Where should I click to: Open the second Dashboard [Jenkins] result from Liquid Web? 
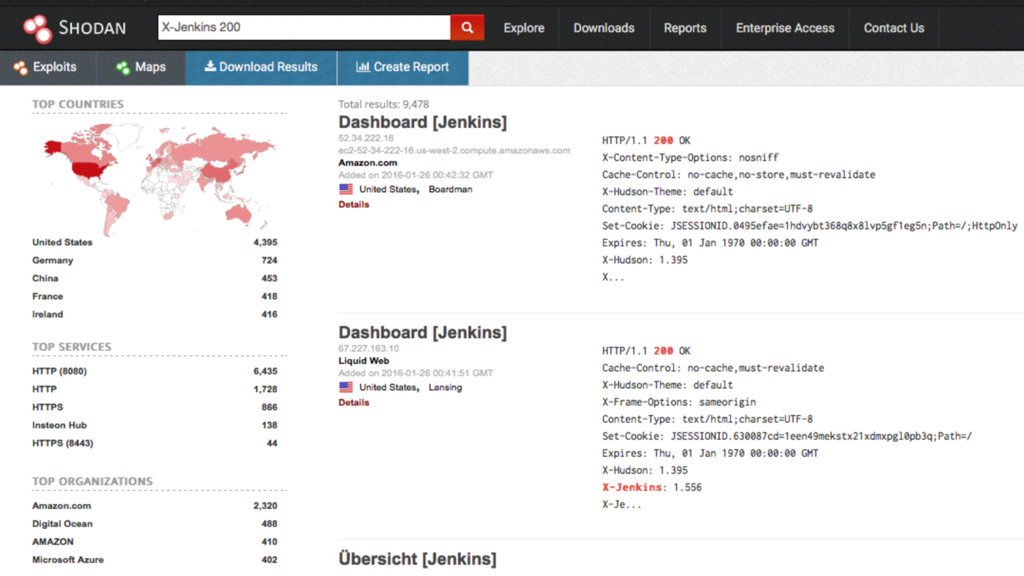[423, 332]
